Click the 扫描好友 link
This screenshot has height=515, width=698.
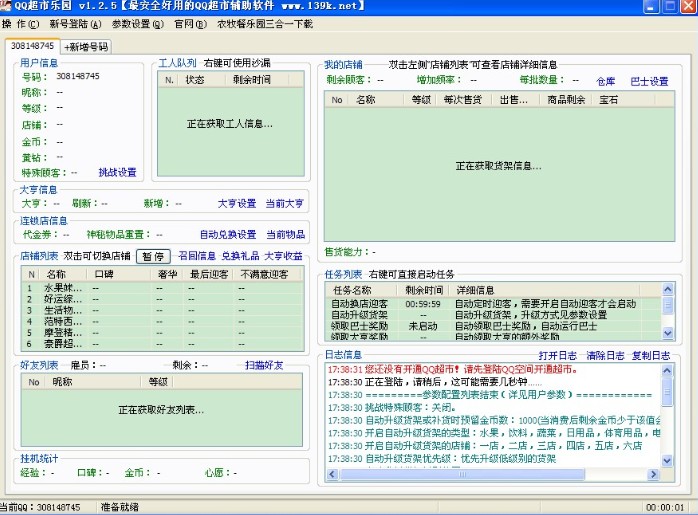point(264,365)
